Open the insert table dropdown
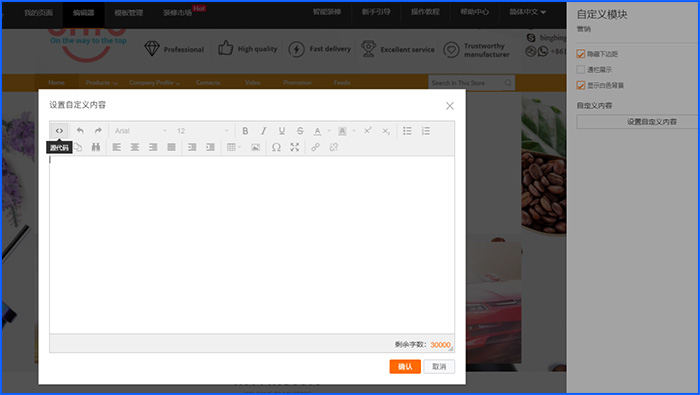The height and width of the screenshot is (395, 700). (x=233, y=147)
